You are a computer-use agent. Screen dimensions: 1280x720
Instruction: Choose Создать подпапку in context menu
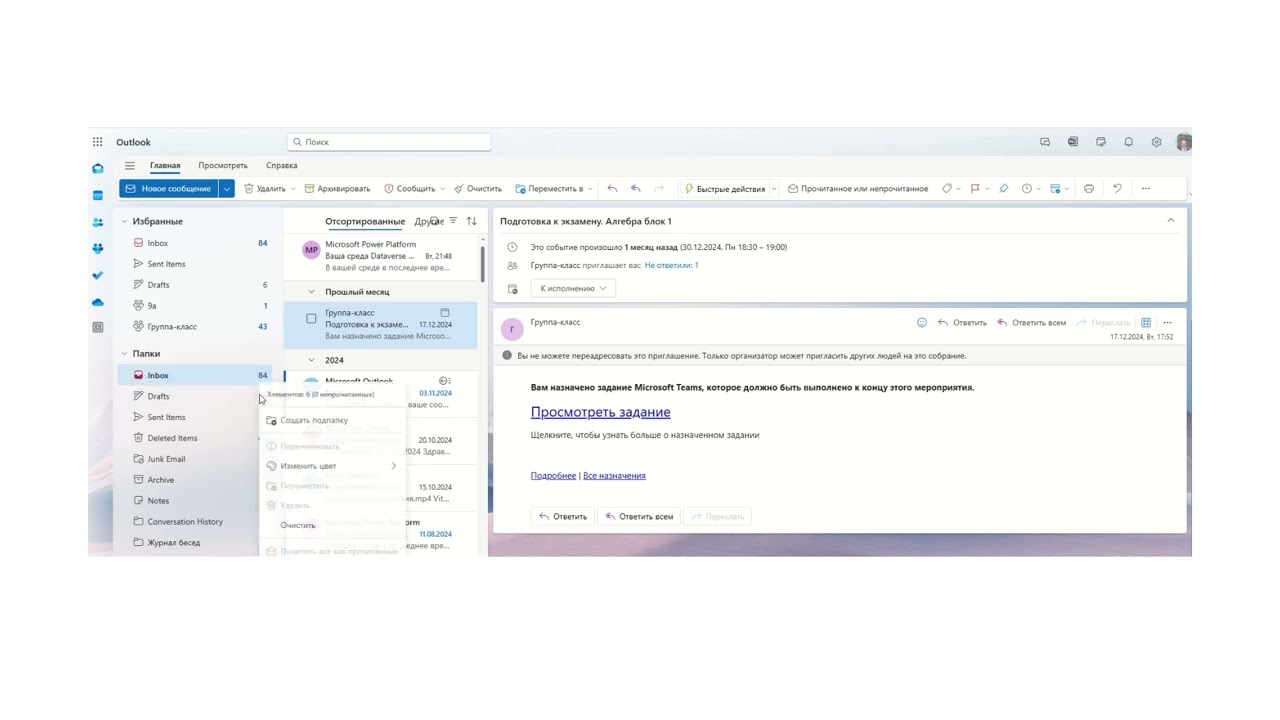(333, 420)
